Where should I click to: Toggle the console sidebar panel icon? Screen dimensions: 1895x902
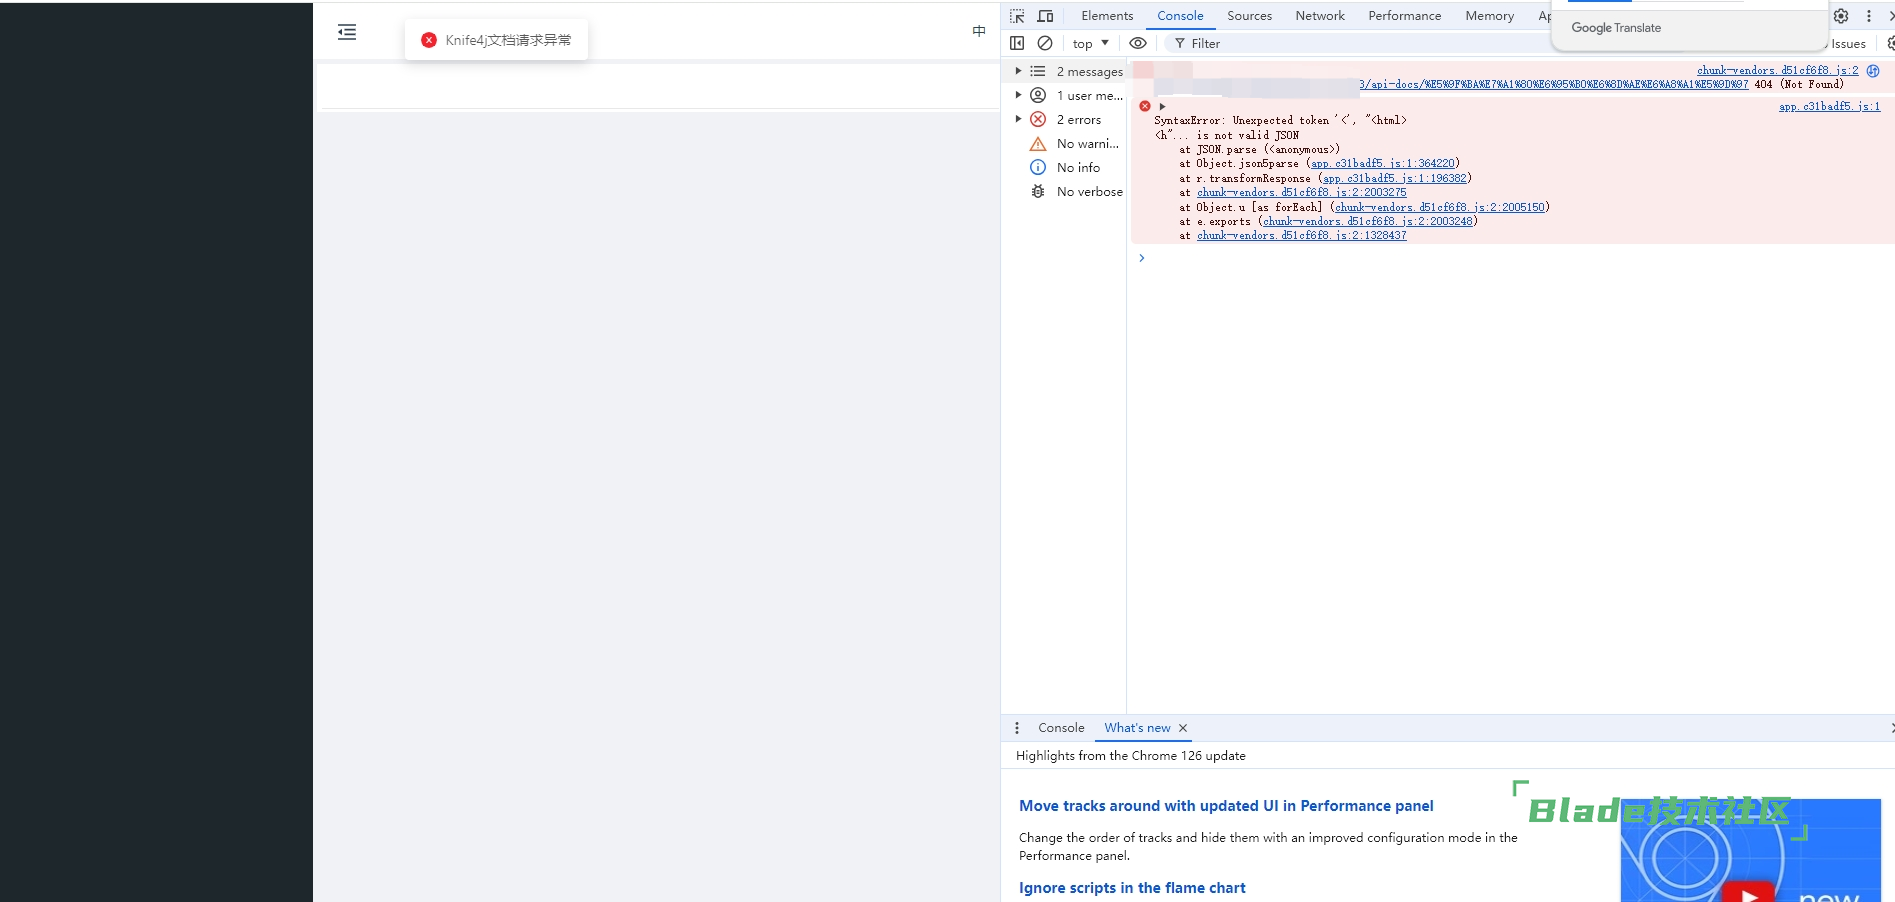(x=1017, y=43)
